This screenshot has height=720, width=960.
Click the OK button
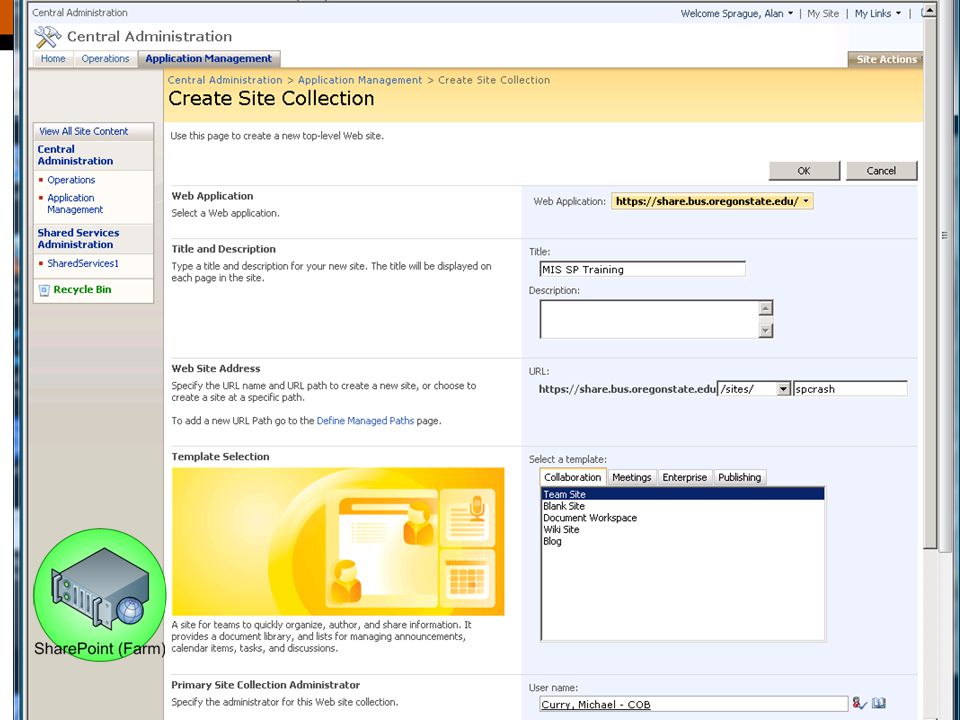pos(804,171)
